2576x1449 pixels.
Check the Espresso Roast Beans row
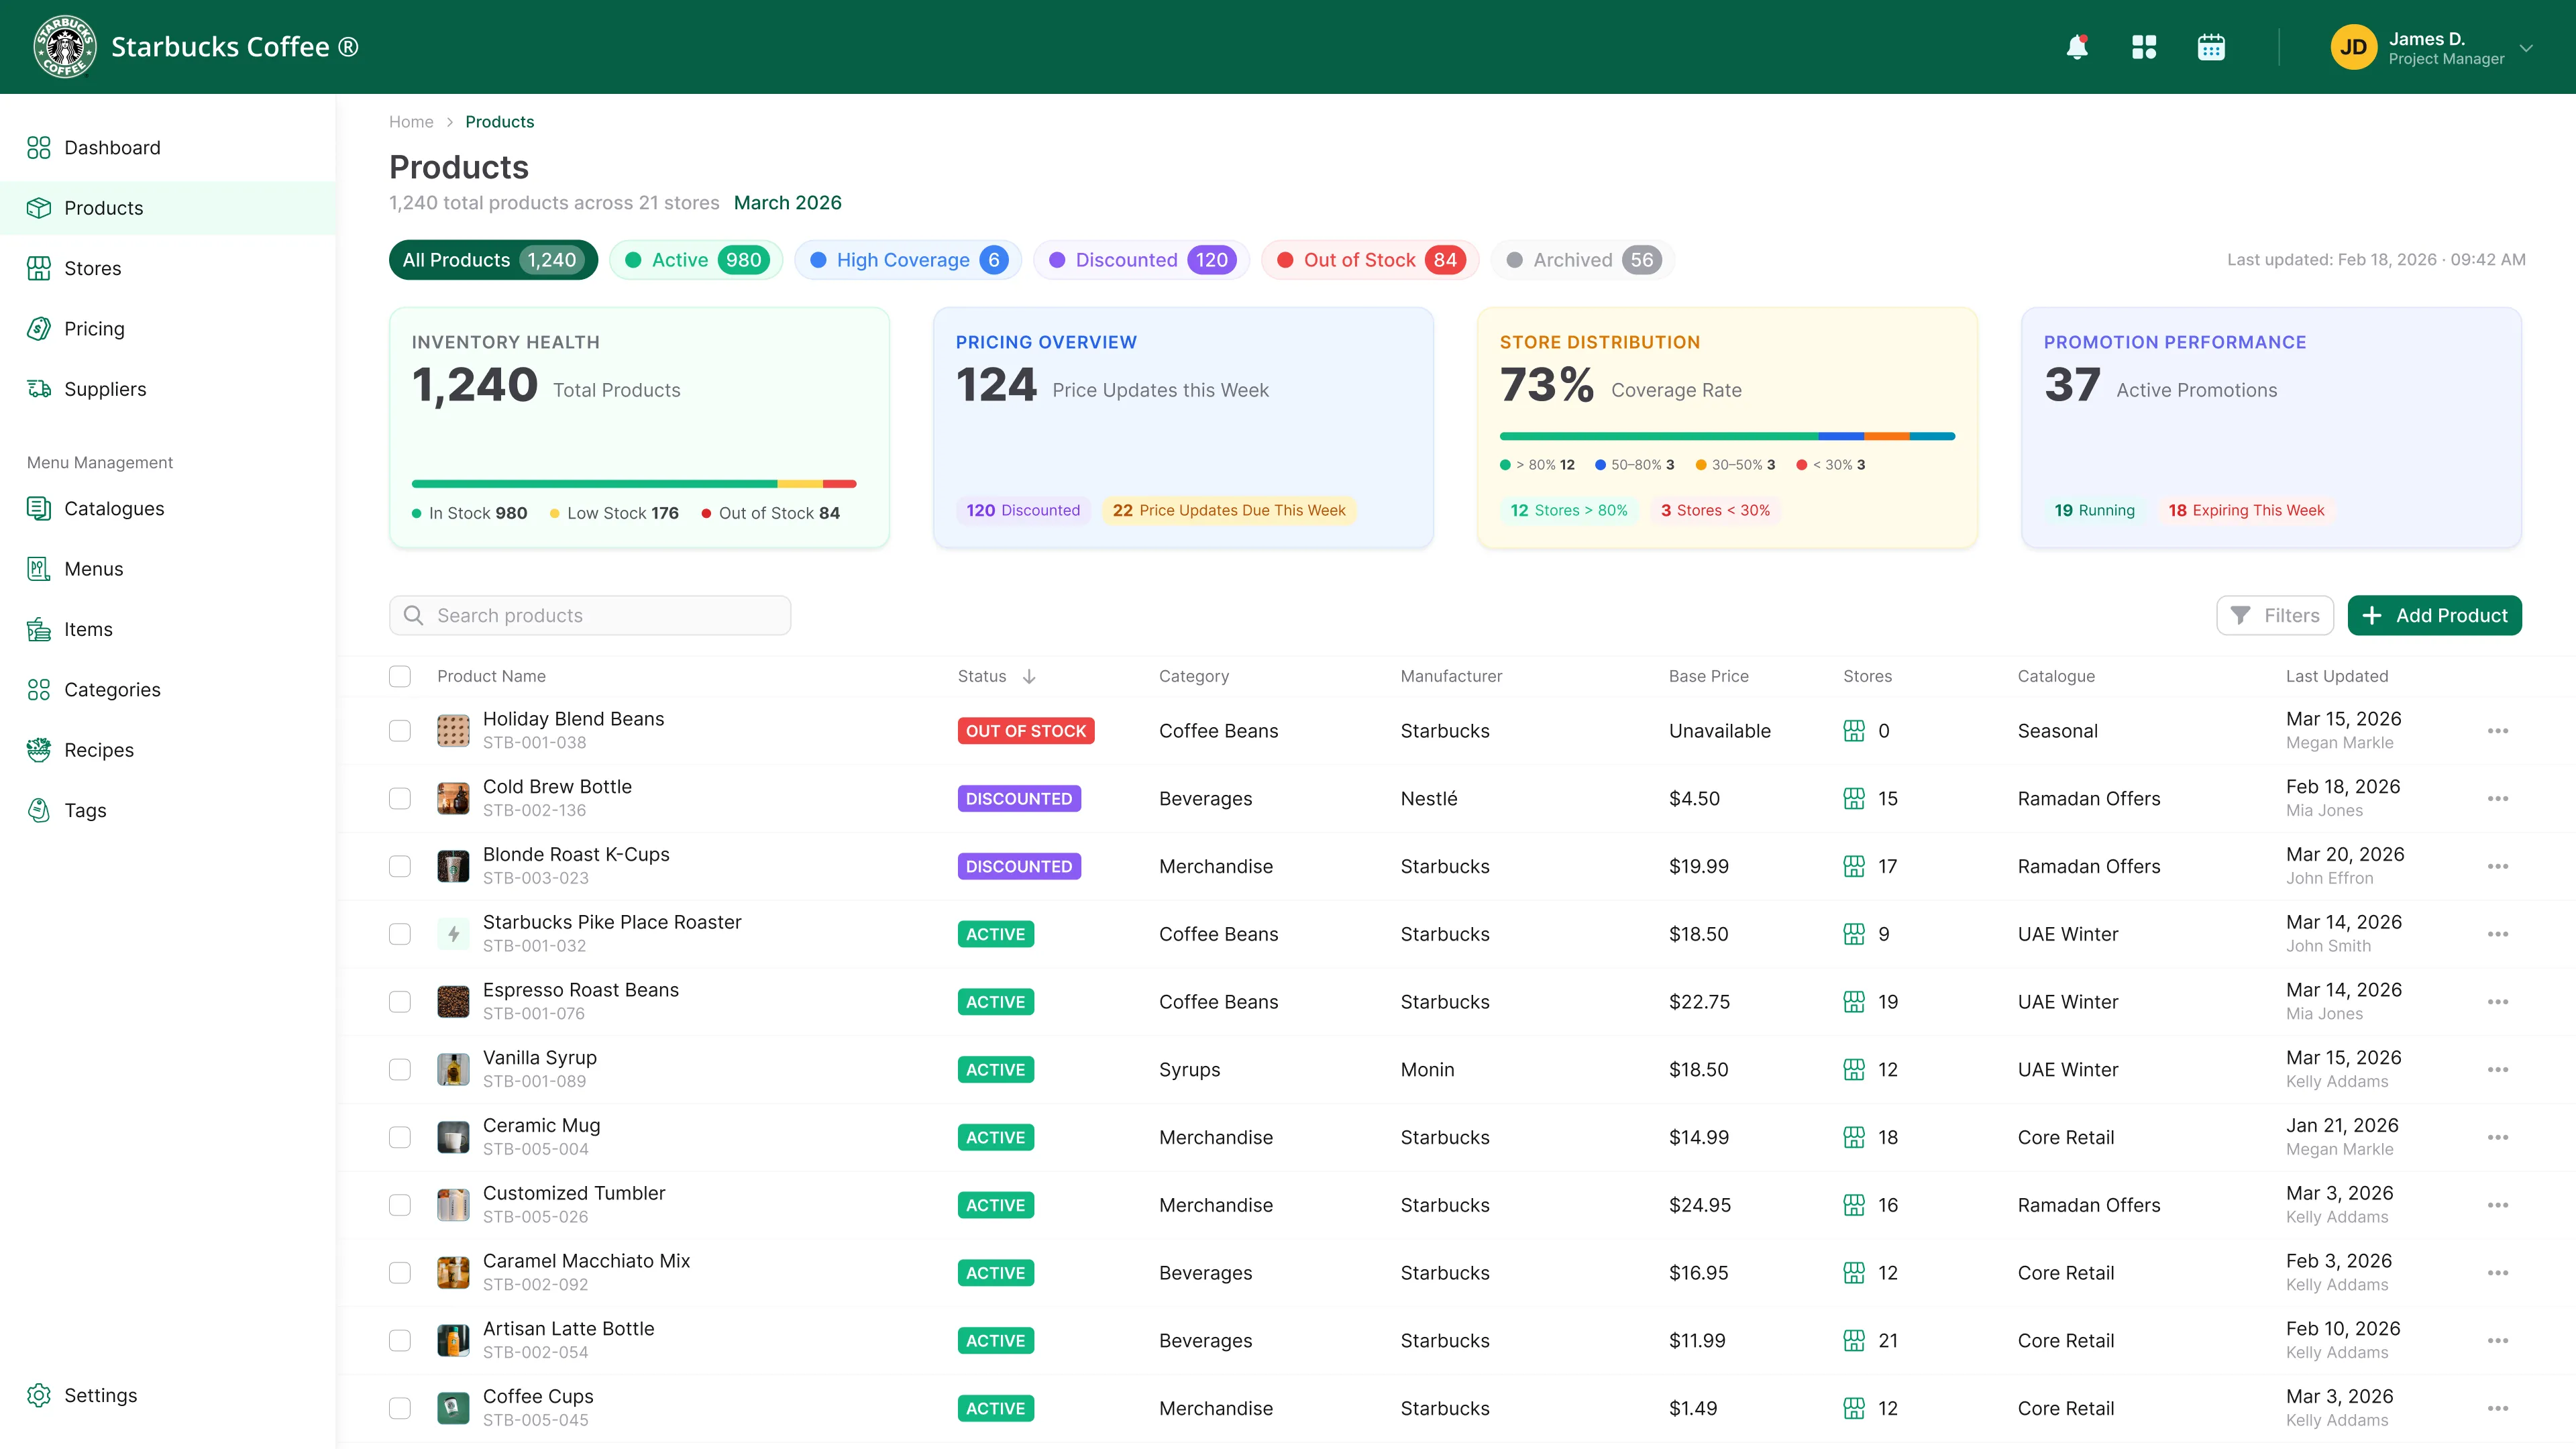(x=400, y=1002)
